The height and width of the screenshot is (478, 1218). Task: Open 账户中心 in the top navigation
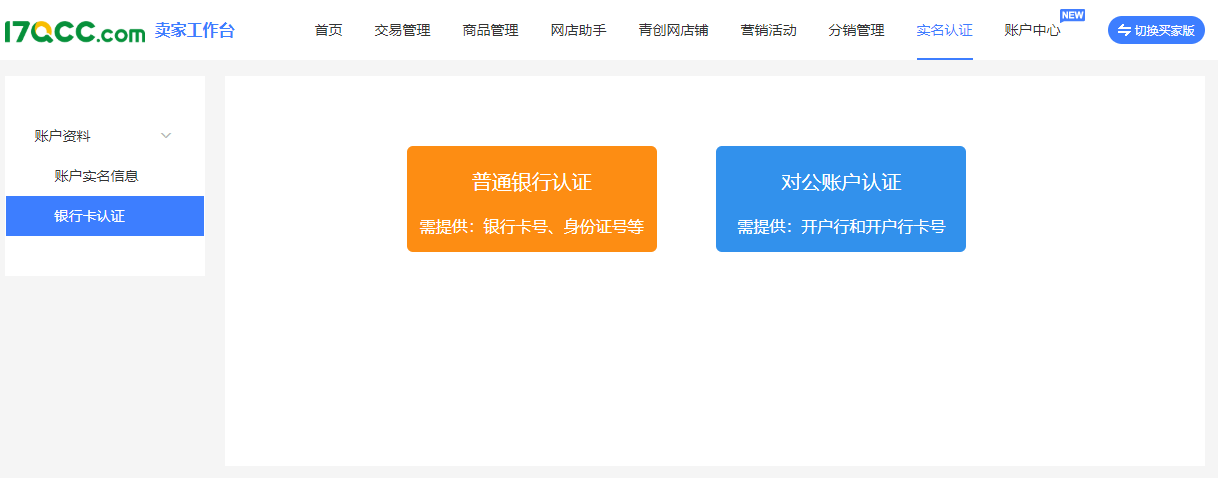click(x=1032, y=30)
